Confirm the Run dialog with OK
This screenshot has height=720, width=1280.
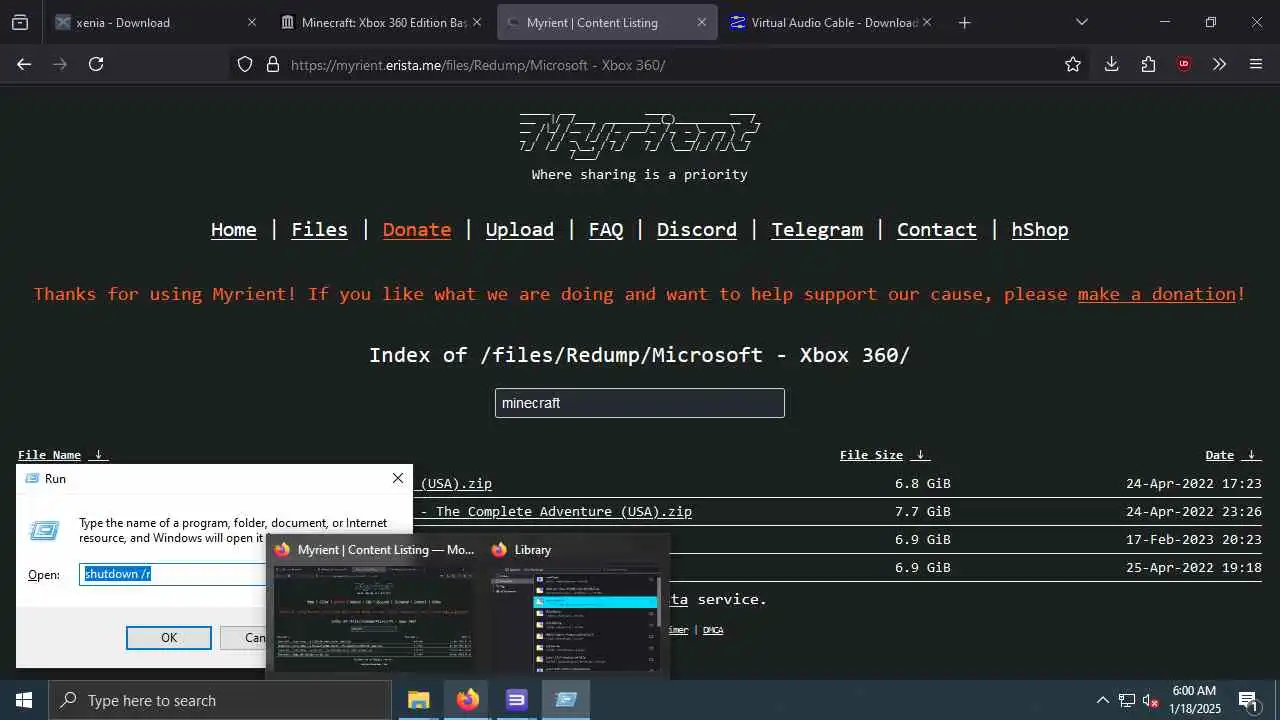click(169, 638)
